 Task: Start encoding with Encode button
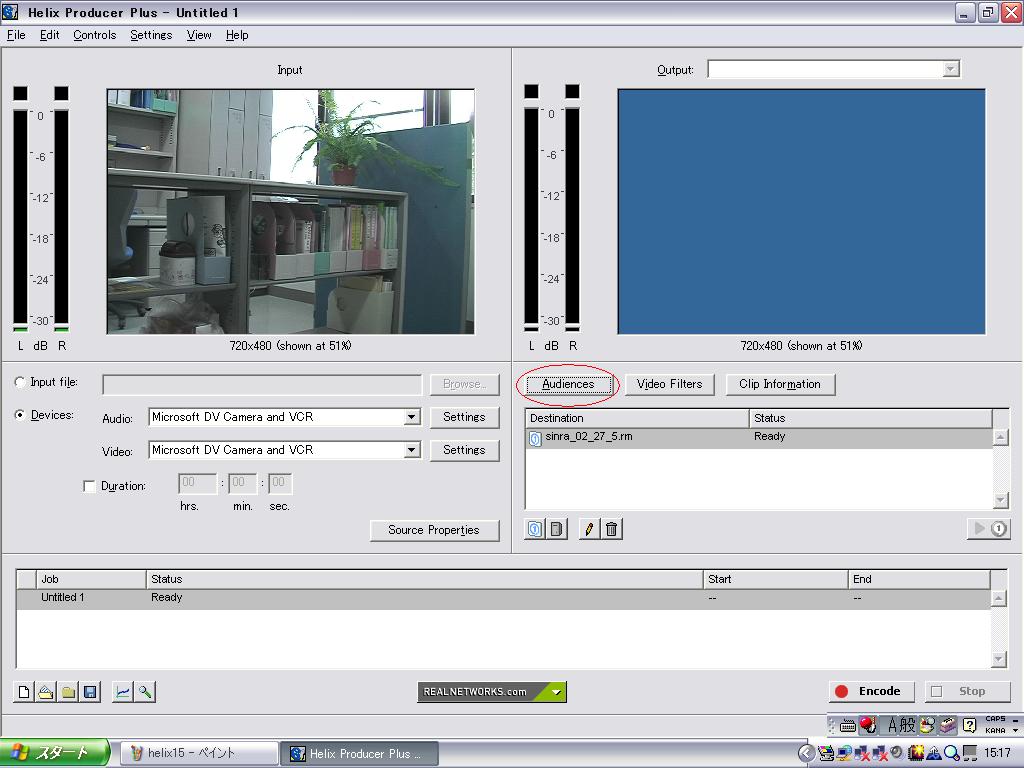[871, 692]
